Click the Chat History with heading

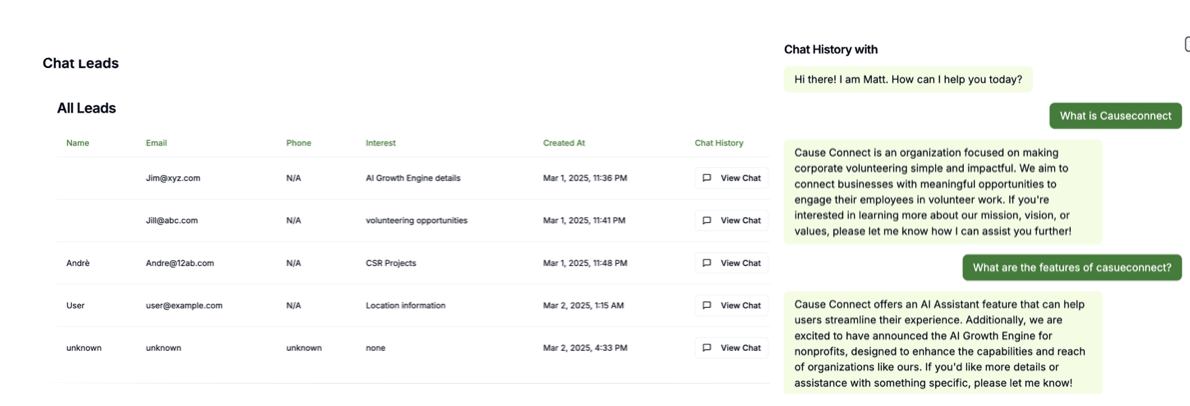pos(831,50)
